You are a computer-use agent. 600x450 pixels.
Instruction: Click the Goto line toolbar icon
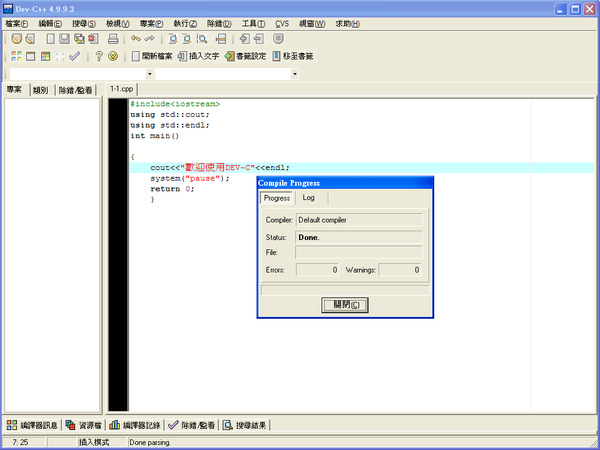click(x=221, y=39)
